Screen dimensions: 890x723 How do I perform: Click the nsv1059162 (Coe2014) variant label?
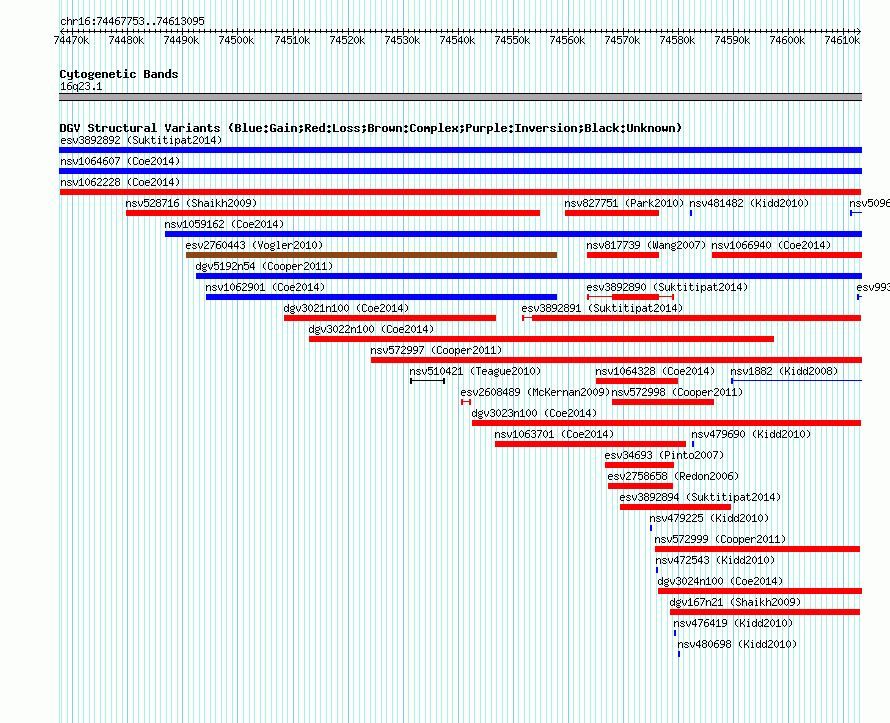[x=224, y=224]
